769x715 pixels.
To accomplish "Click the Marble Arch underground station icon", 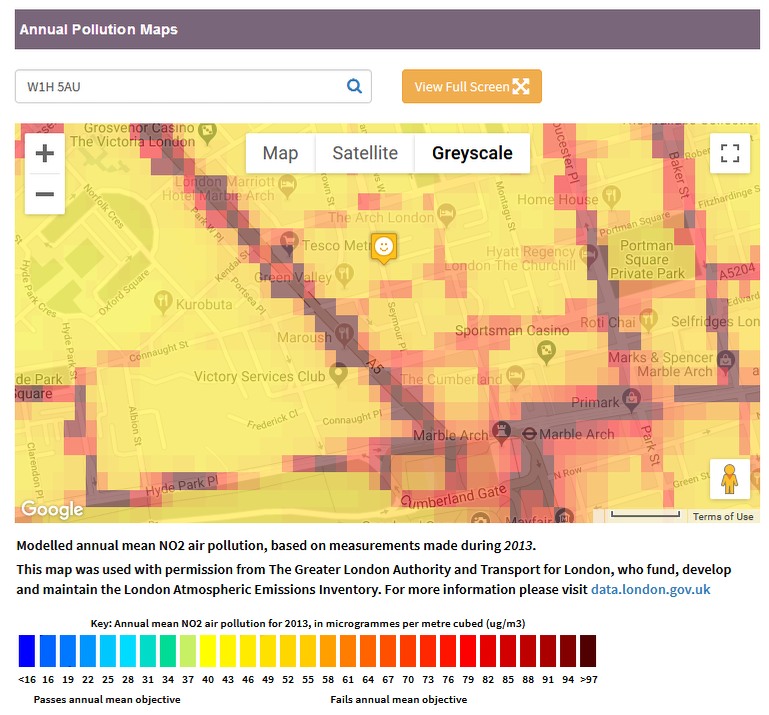I will [526, 435].
